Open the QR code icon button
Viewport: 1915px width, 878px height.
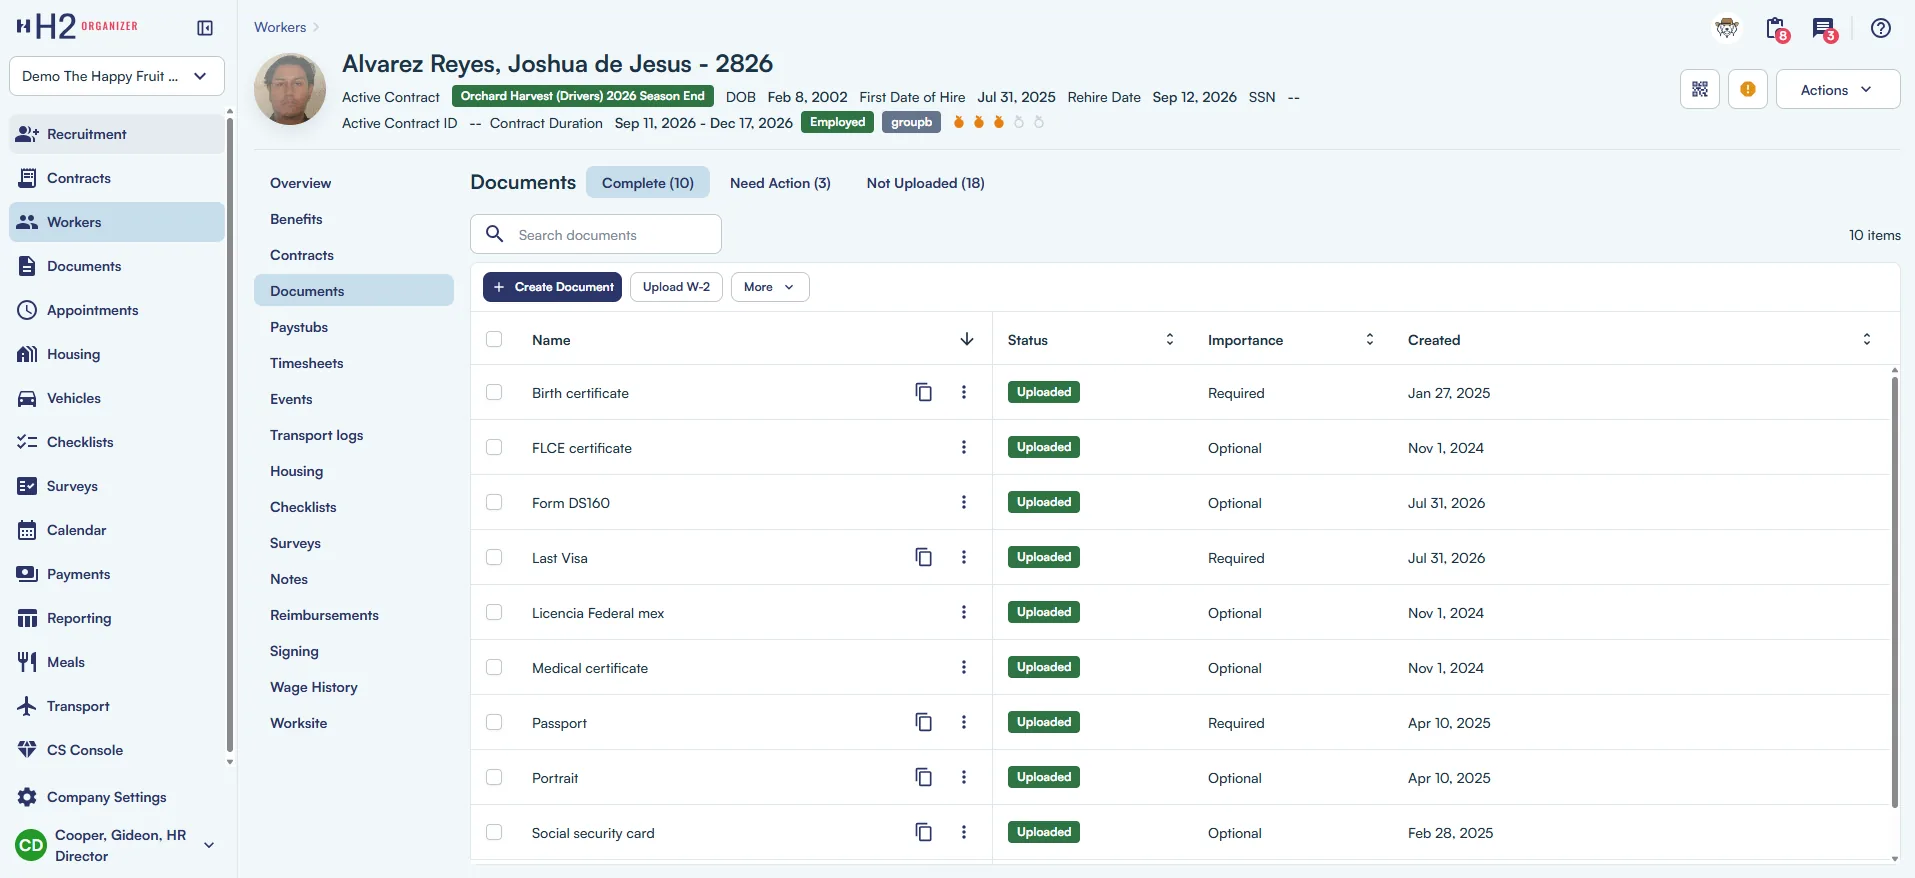[1699, 89]
